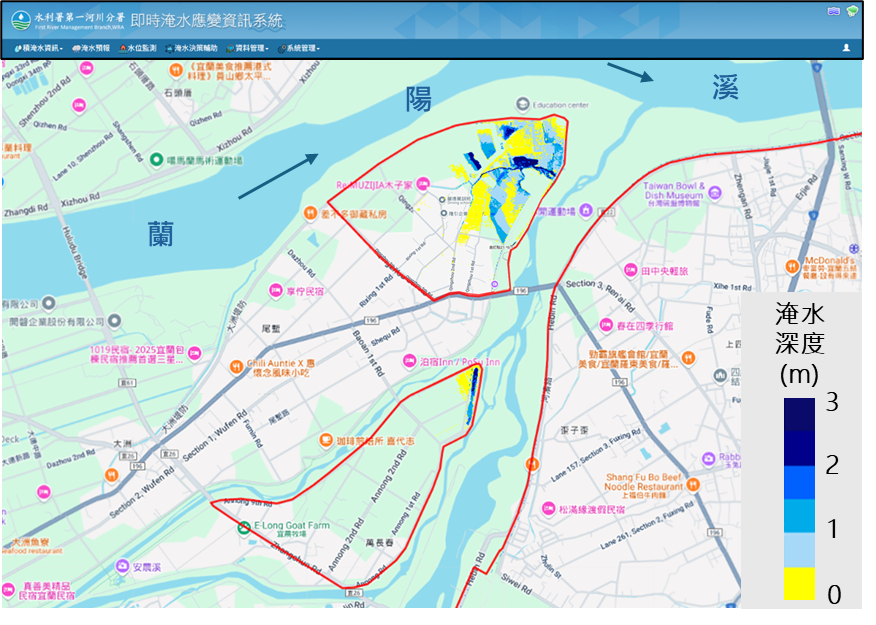This screenshot has height=625, width=876.
Task: Expand the 資料管理 dropdown menu
Action: tap(249, 48)
